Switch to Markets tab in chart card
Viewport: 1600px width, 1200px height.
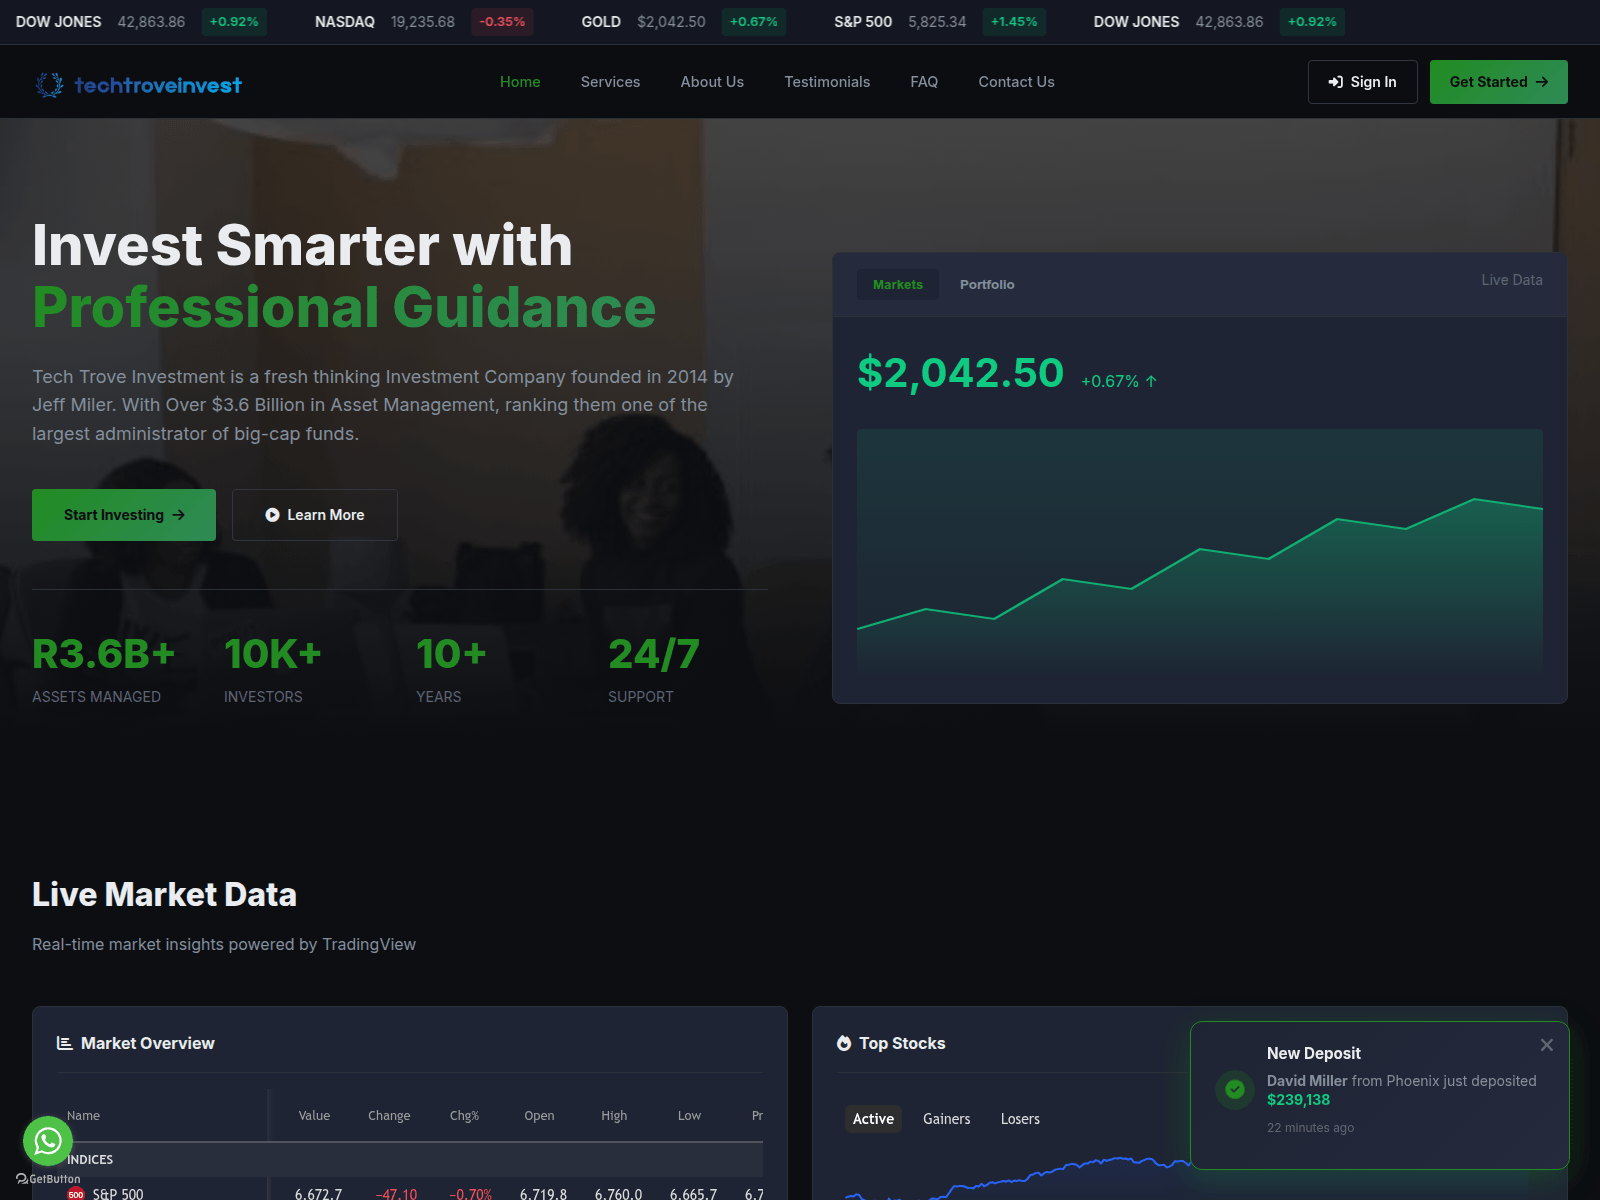click(x=898, y=285)
